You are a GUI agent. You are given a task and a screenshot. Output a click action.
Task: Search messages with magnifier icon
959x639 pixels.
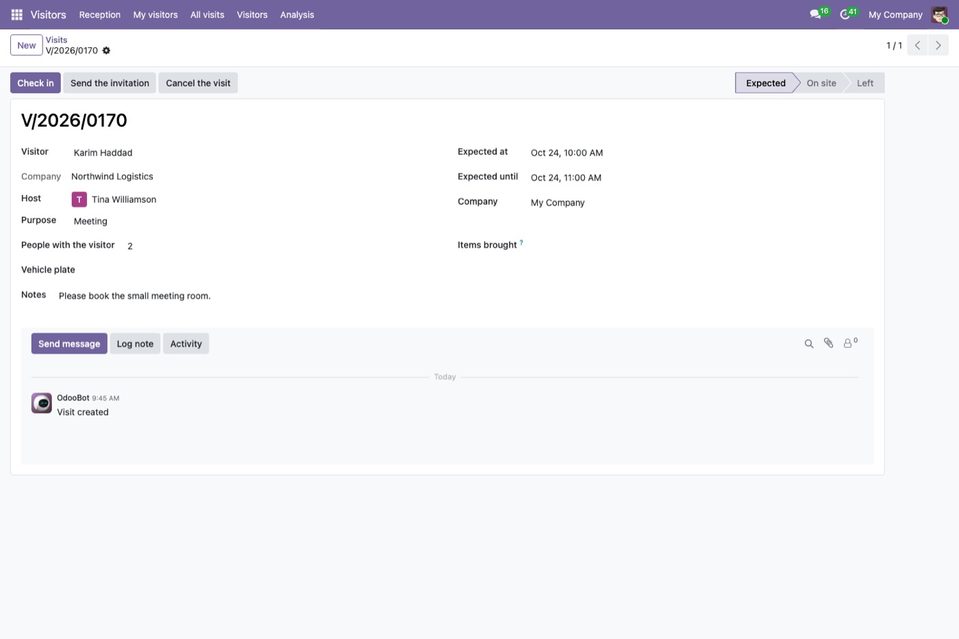click(809, 344)
